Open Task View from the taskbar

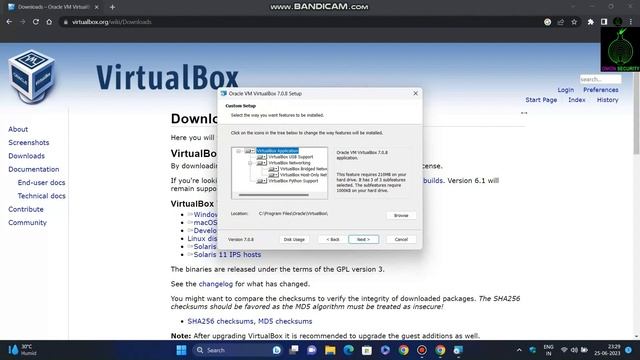click(x=293, y=350)
